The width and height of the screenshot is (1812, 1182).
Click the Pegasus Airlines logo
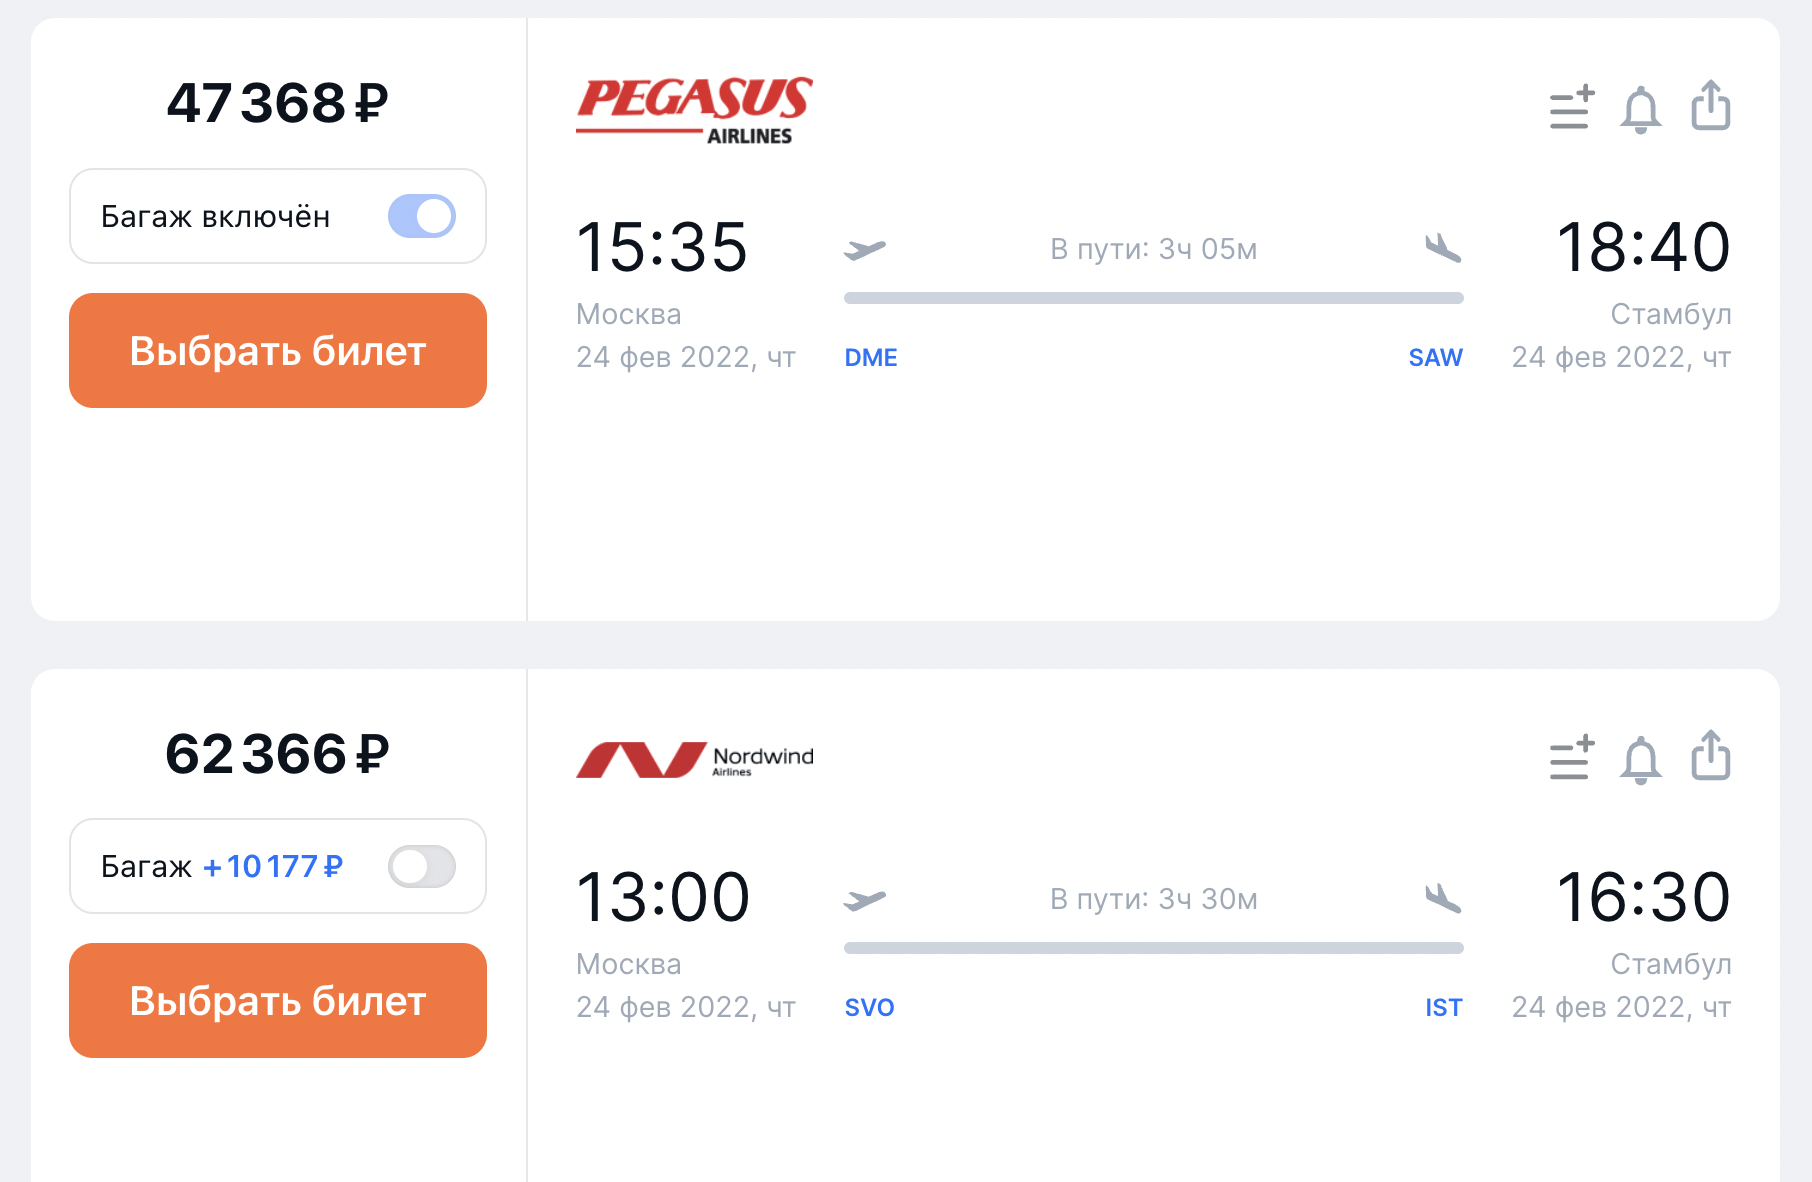pos(695,110)
